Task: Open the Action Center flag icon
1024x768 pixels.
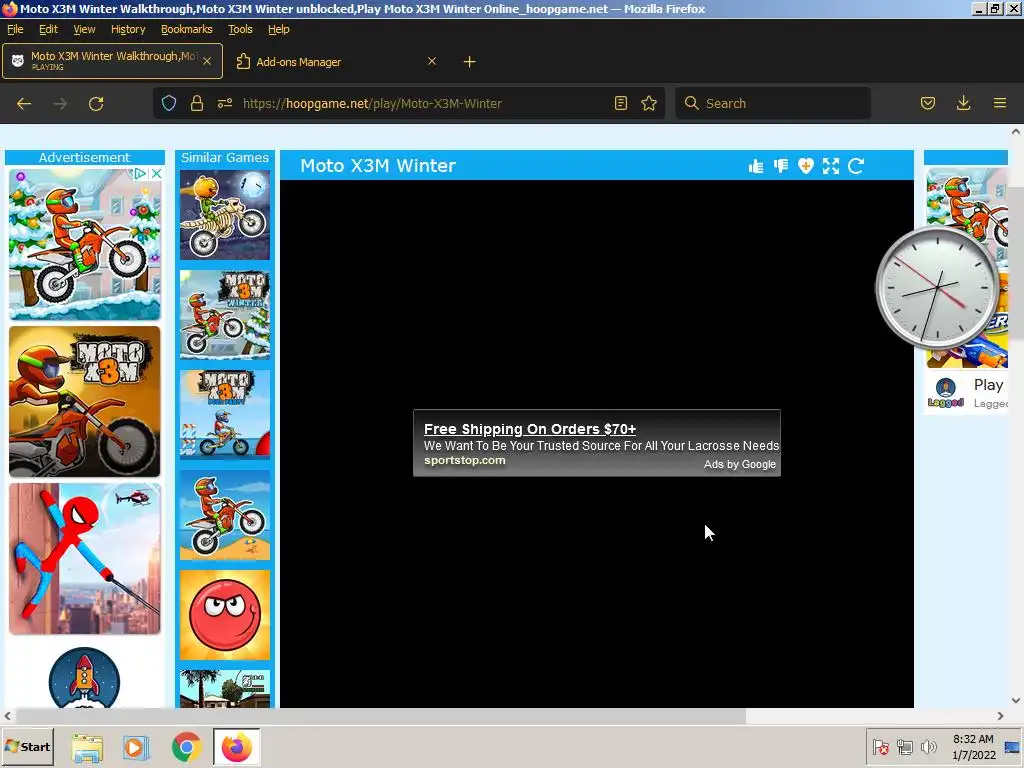Action: point(881,747)
